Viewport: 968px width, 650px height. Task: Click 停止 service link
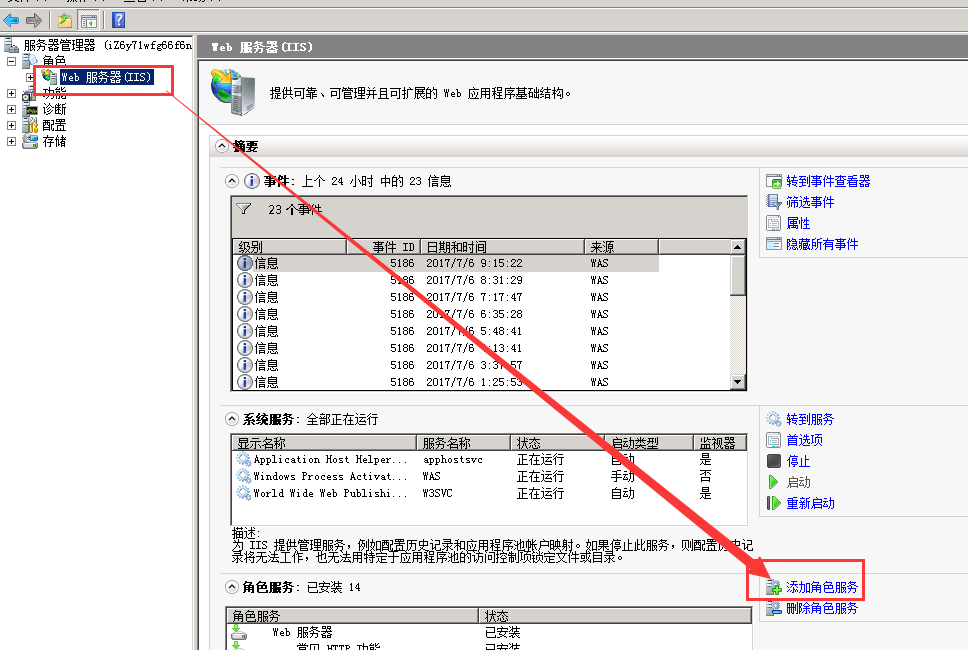[x=798, y=462]
